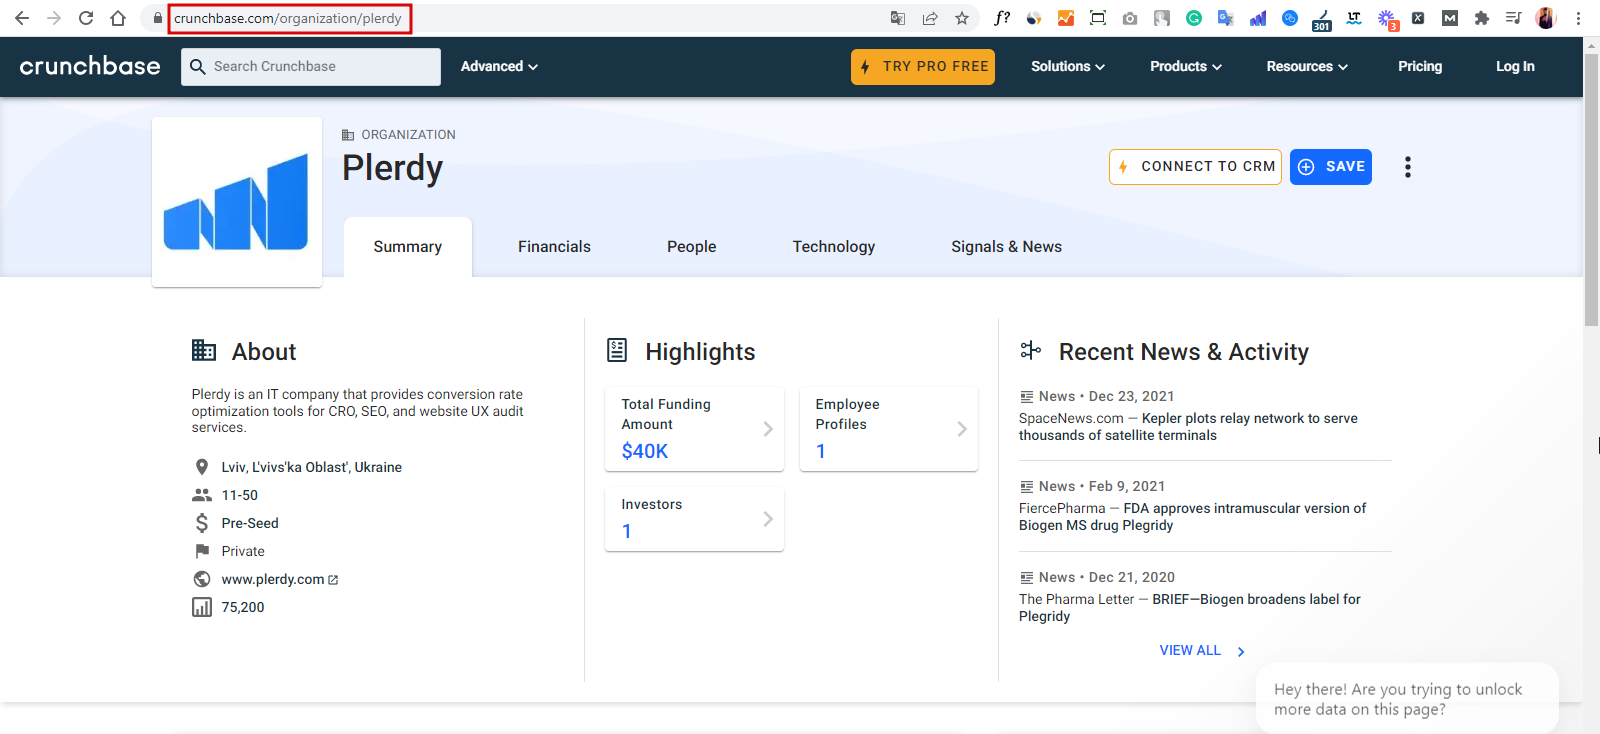1600x734 pixels.
Task: Open the media control playlist icon
Action: coord(1514,18)
